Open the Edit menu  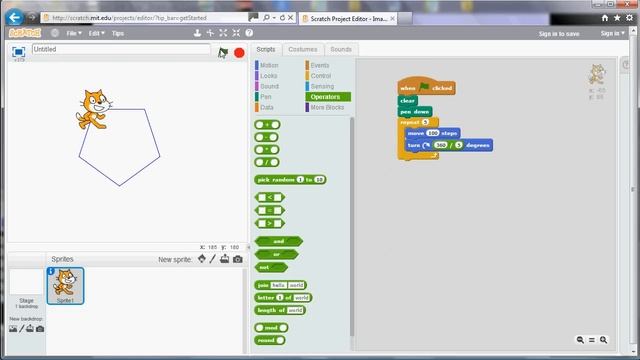click(97, 33)
